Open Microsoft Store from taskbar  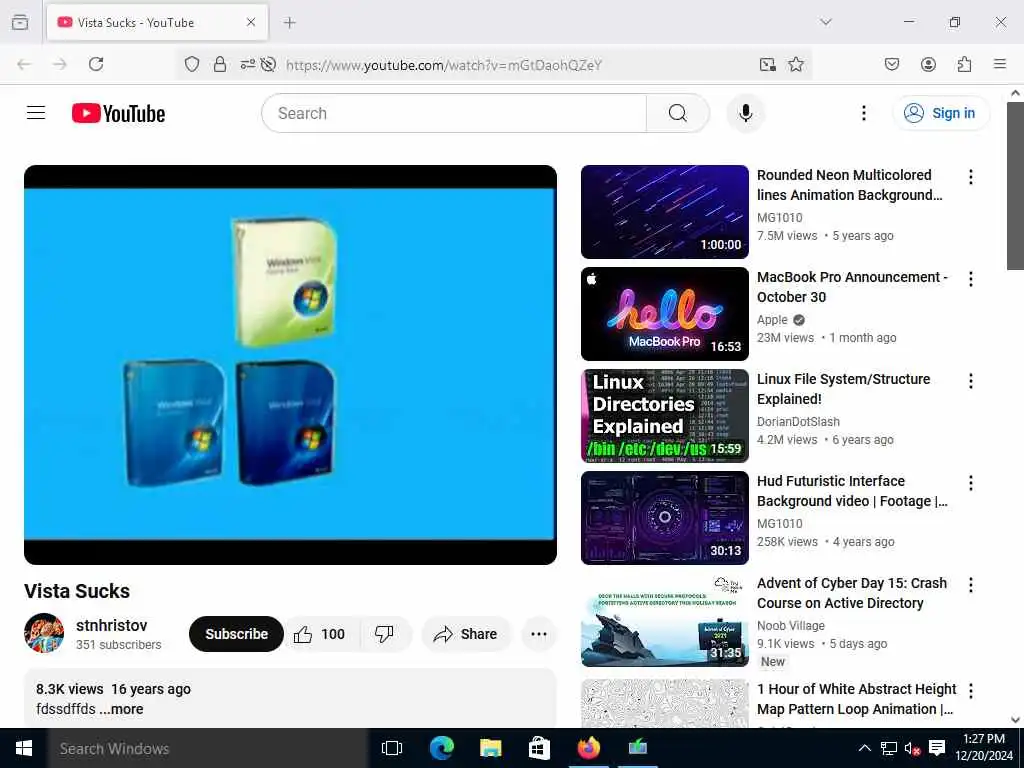pos(539,748)
